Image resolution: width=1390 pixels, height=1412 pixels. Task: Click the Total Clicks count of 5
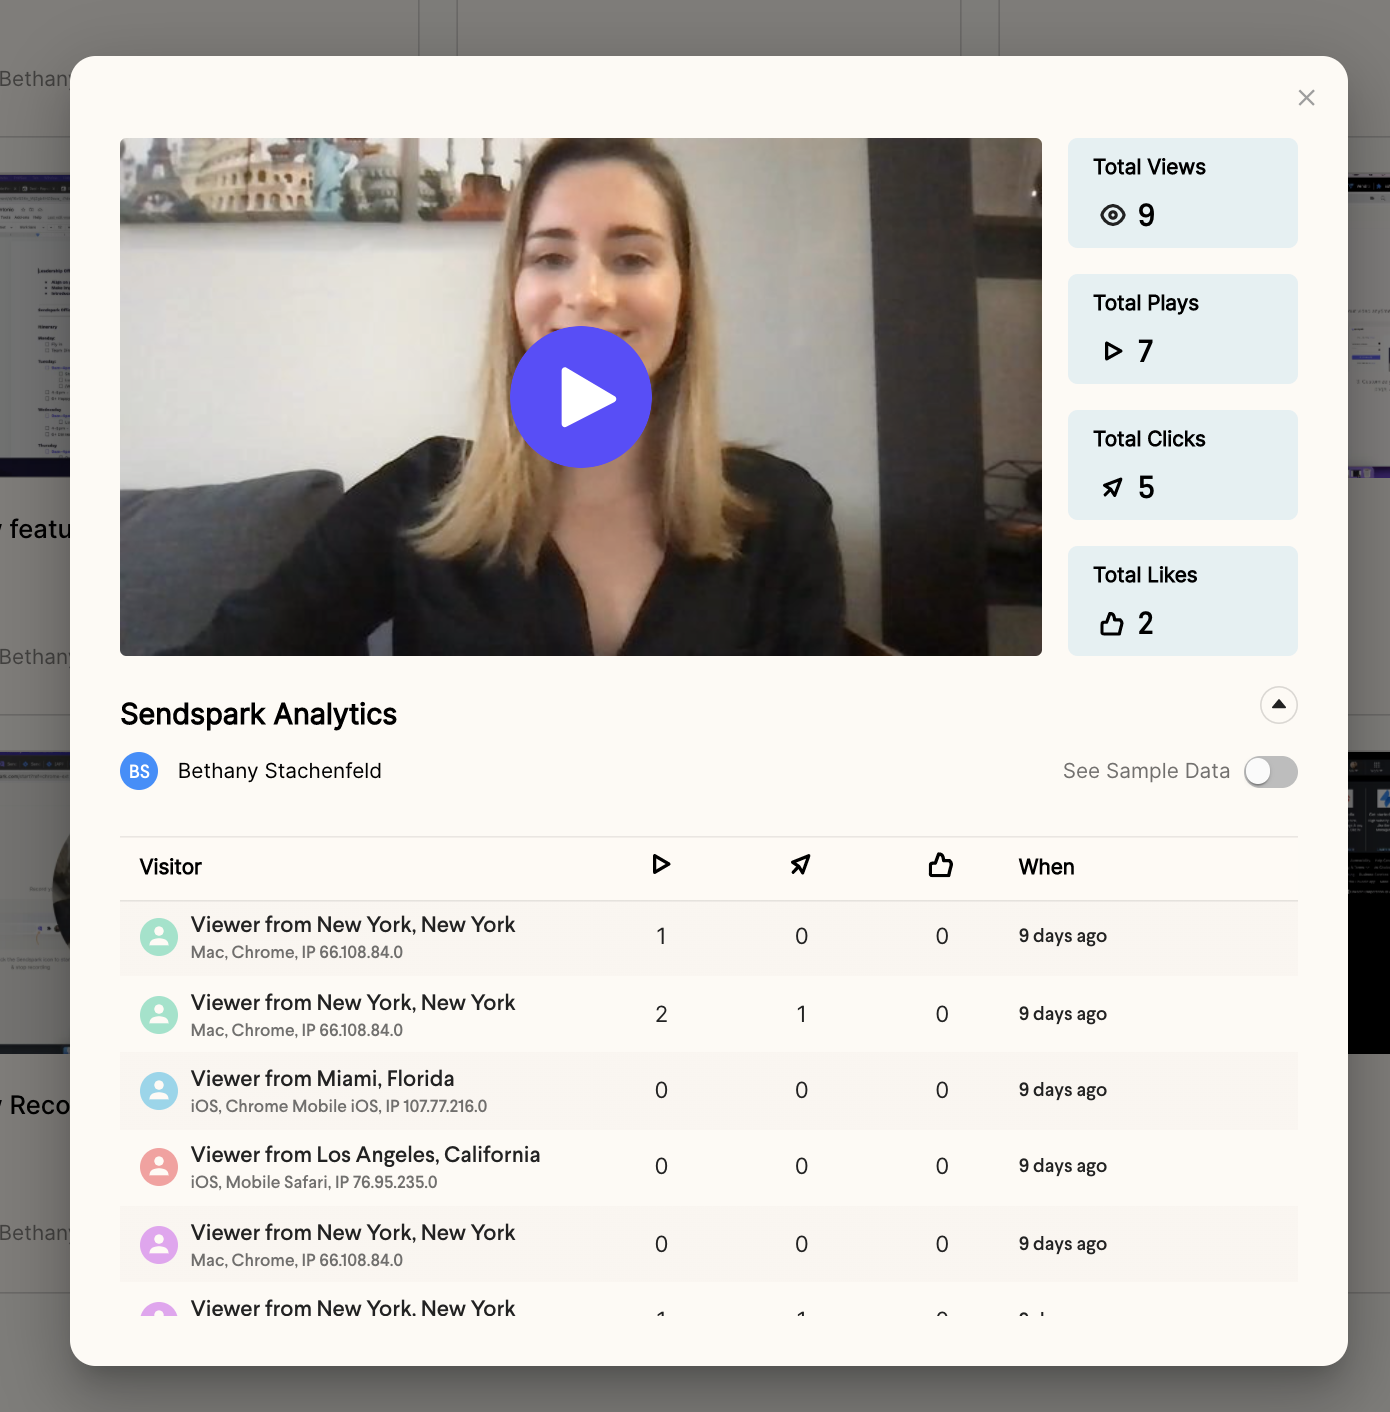click(1146, 487)
